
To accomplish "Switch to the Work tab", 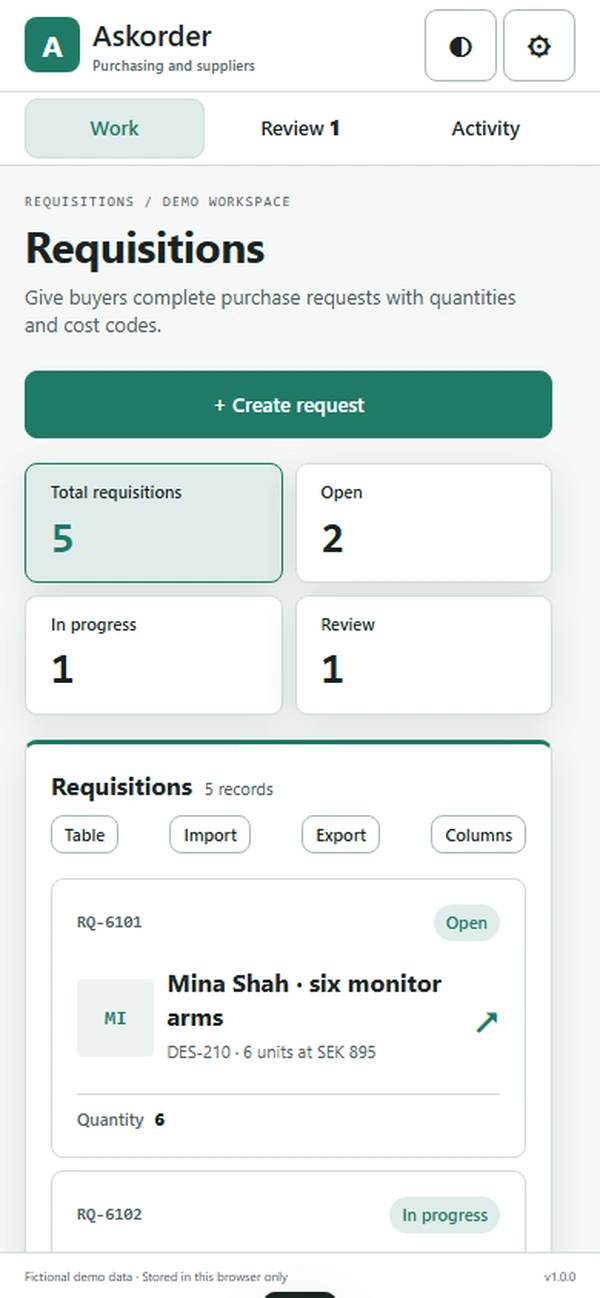I will point(114,128).
